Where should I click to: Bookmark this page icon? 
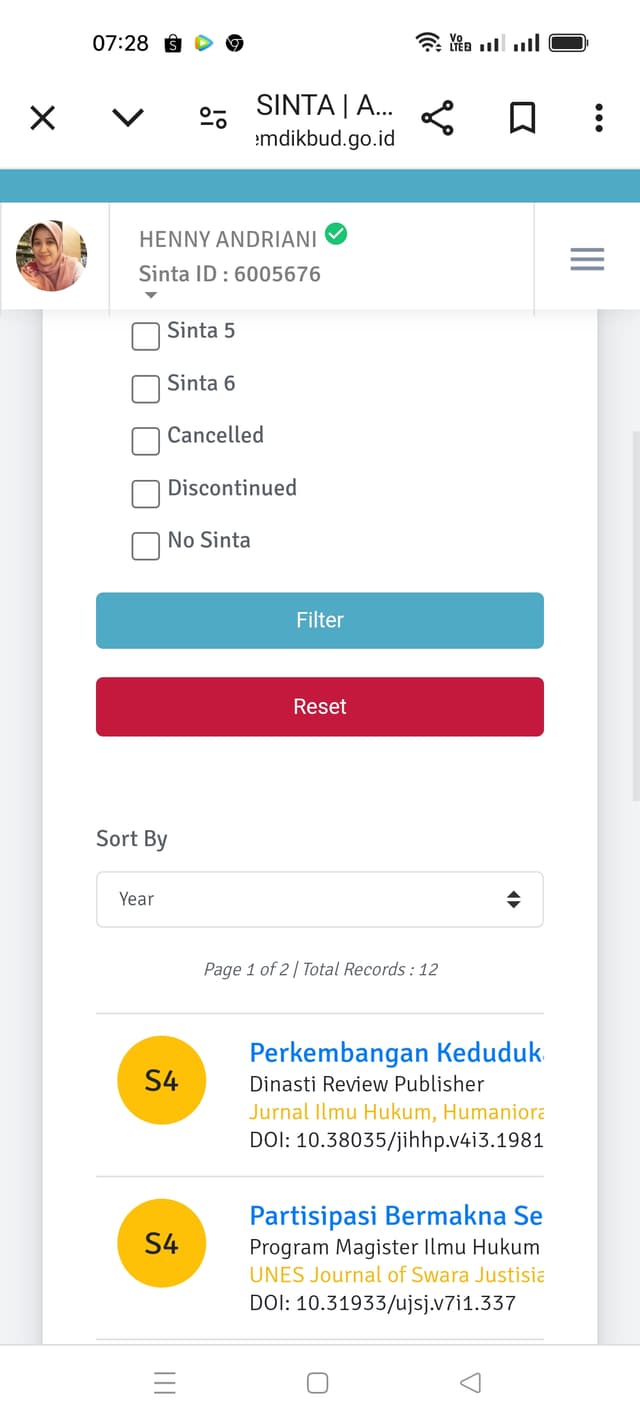522,118
